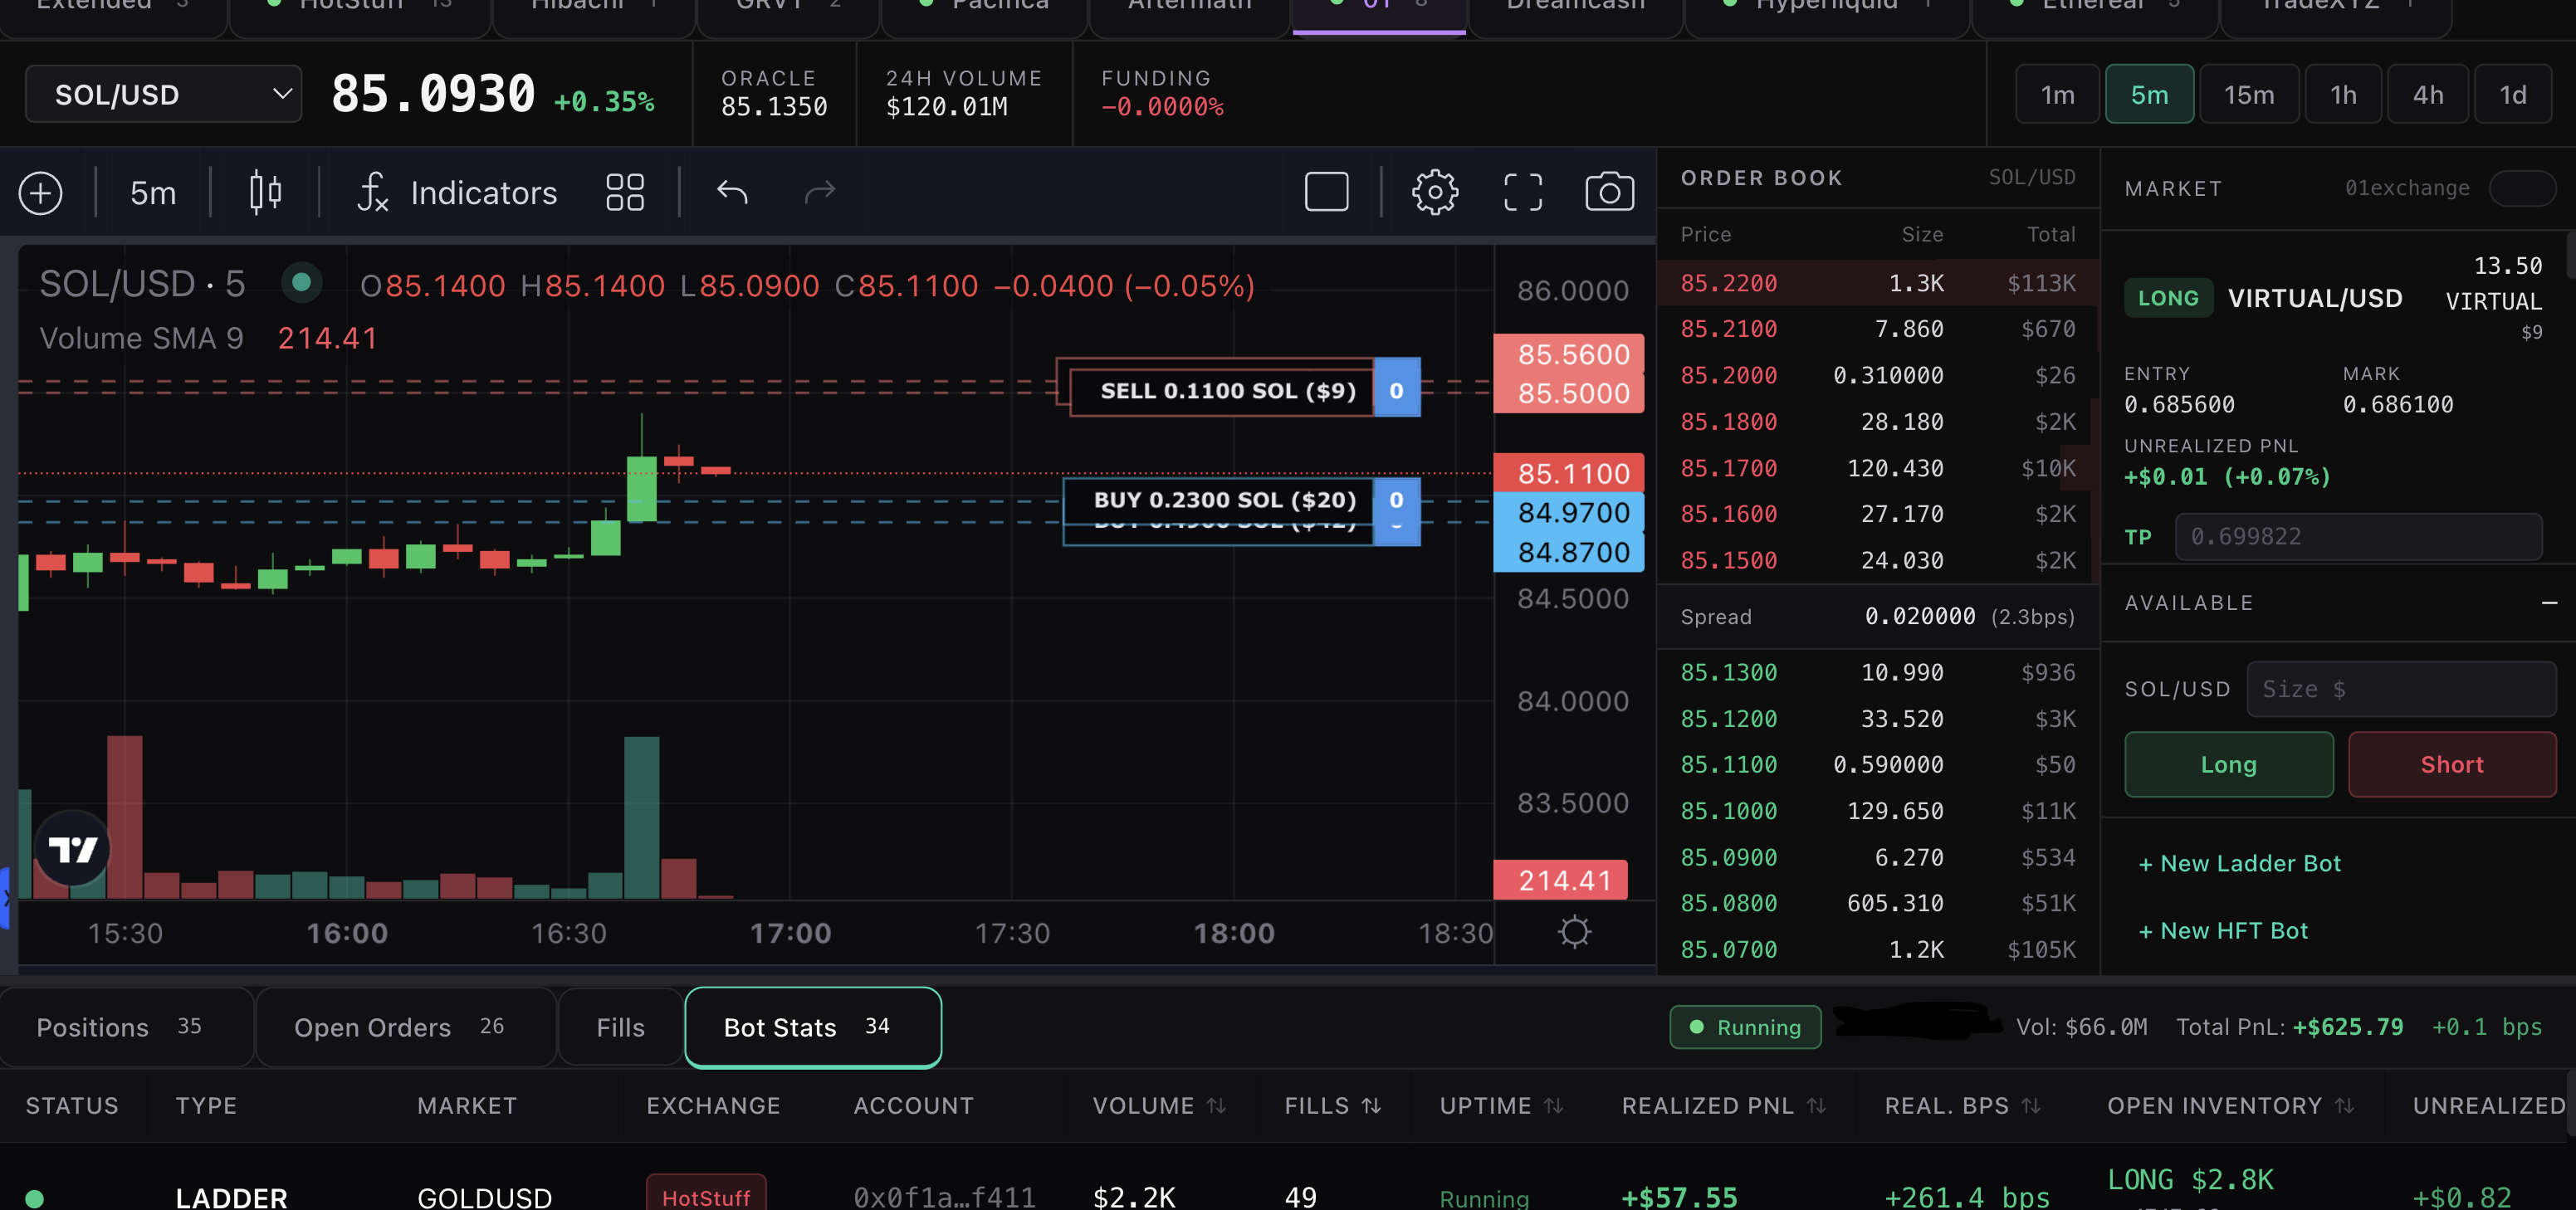Switch to the Bot Stats tab

[813, 1027]
